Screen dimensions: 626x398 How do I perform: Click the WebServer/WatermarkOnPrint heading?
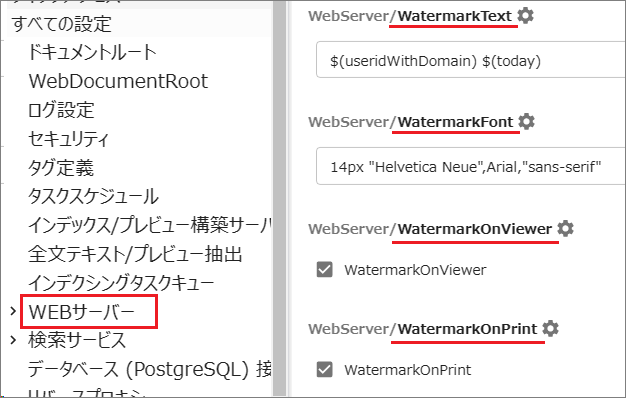coord(423,329)
